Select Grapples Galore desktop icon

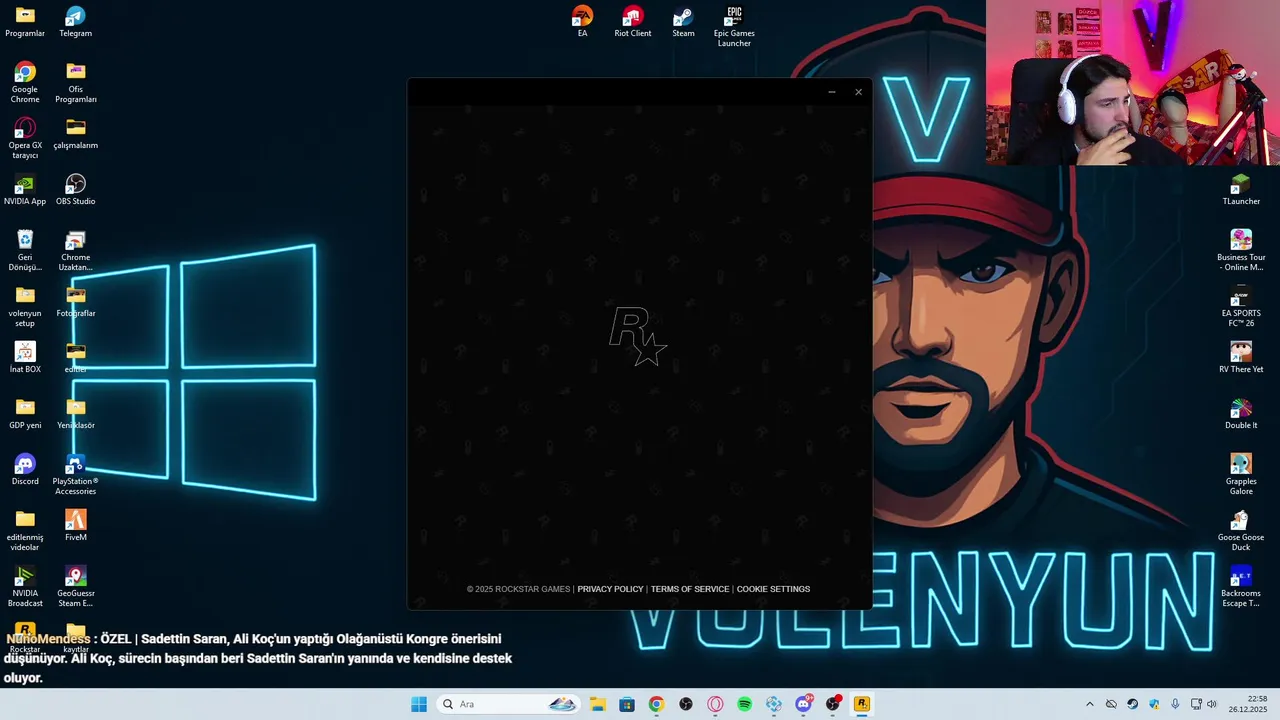point(1241,474)
